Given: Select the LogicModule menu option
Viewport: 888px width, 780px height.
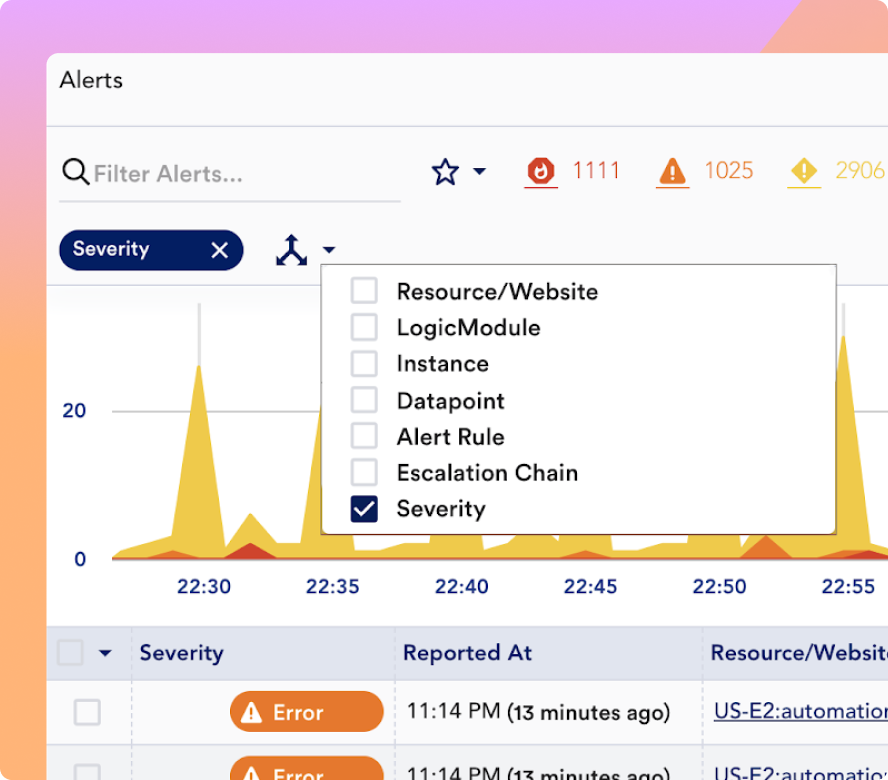Looking at the screenshot, I should click(x=468, y=328).
